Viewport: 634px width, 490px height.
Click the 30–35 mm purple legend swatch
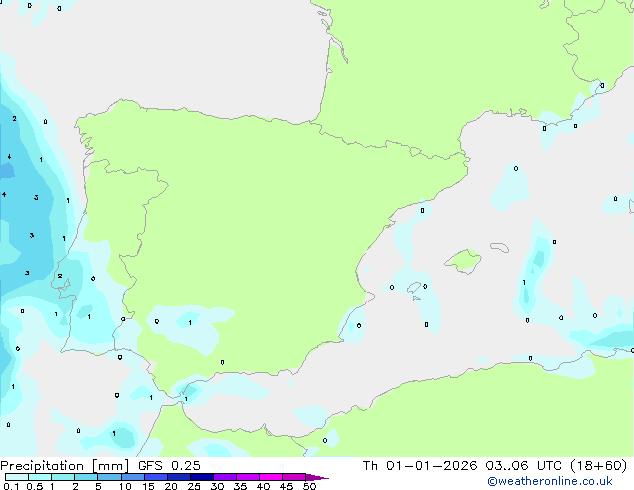click(224, 477)
